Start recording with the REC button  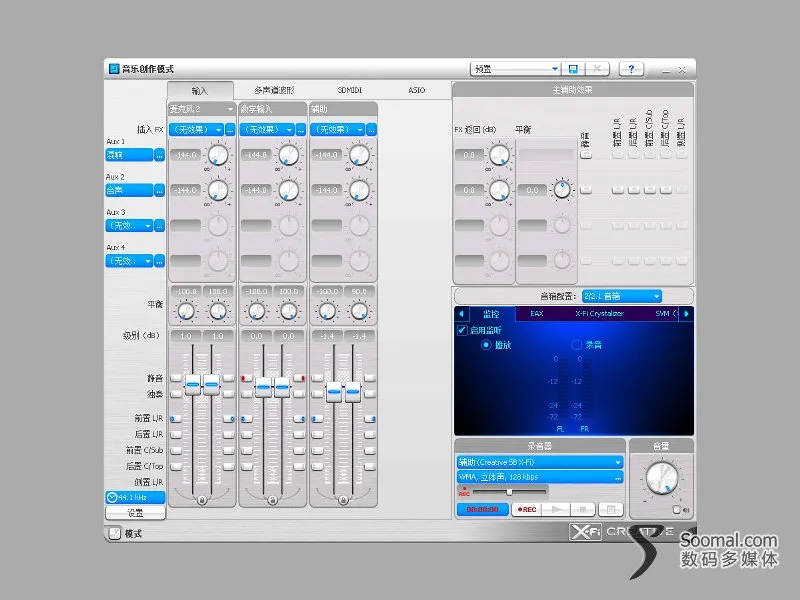click(x=527, y=509)
